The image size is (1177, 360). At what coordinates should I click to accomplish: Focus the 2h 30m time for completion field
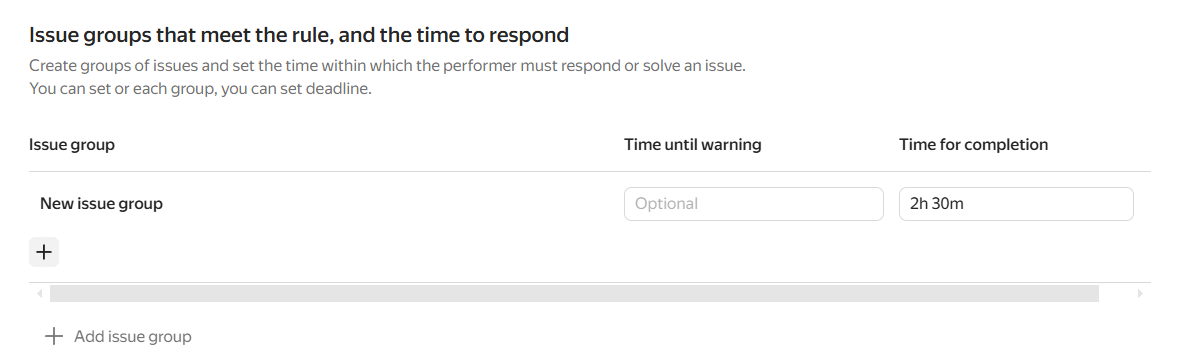(1016, 204)
